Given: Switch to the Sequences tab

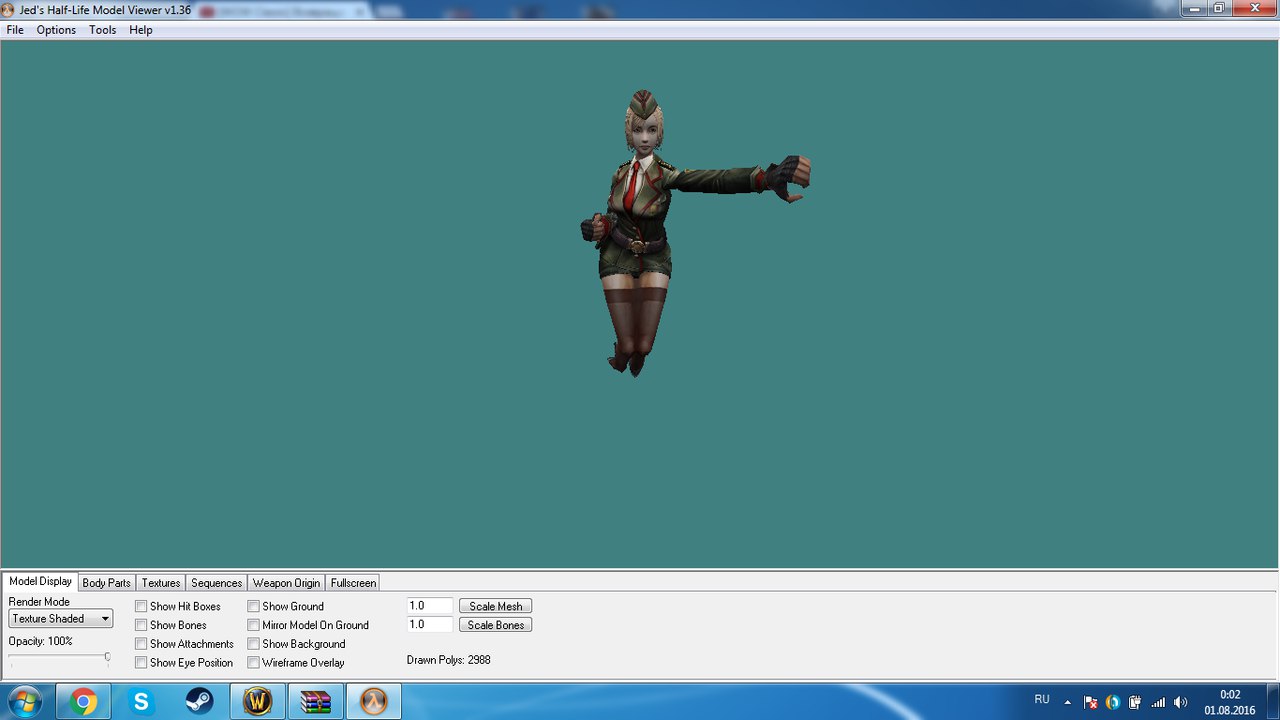Looking at the screenshot, I should click(x=217, y=583).
